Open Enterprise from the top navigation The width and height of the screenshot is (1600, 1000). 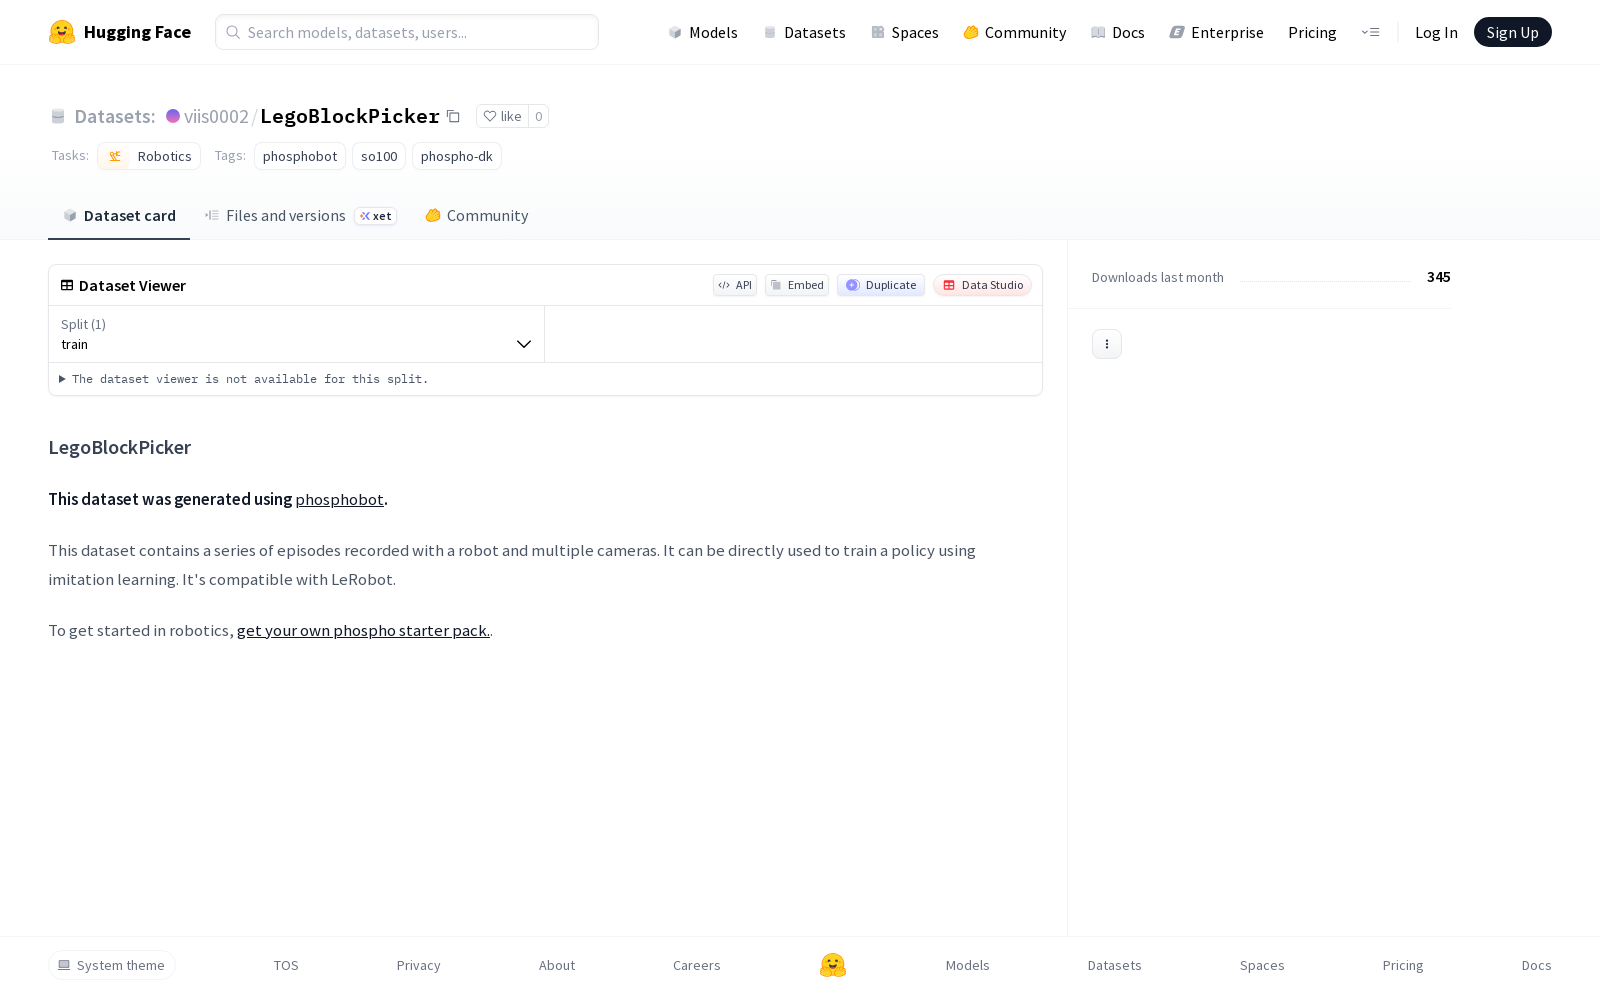pos(1216,32)
